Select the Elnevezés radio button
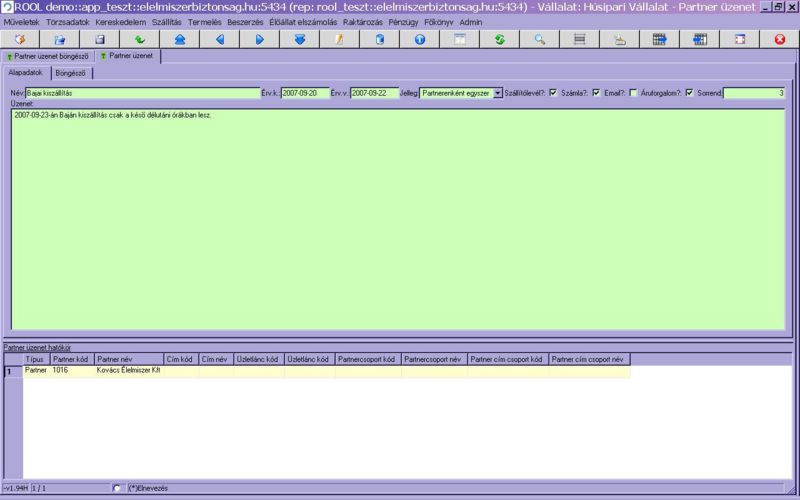The image size is (800, 500). 118,488
